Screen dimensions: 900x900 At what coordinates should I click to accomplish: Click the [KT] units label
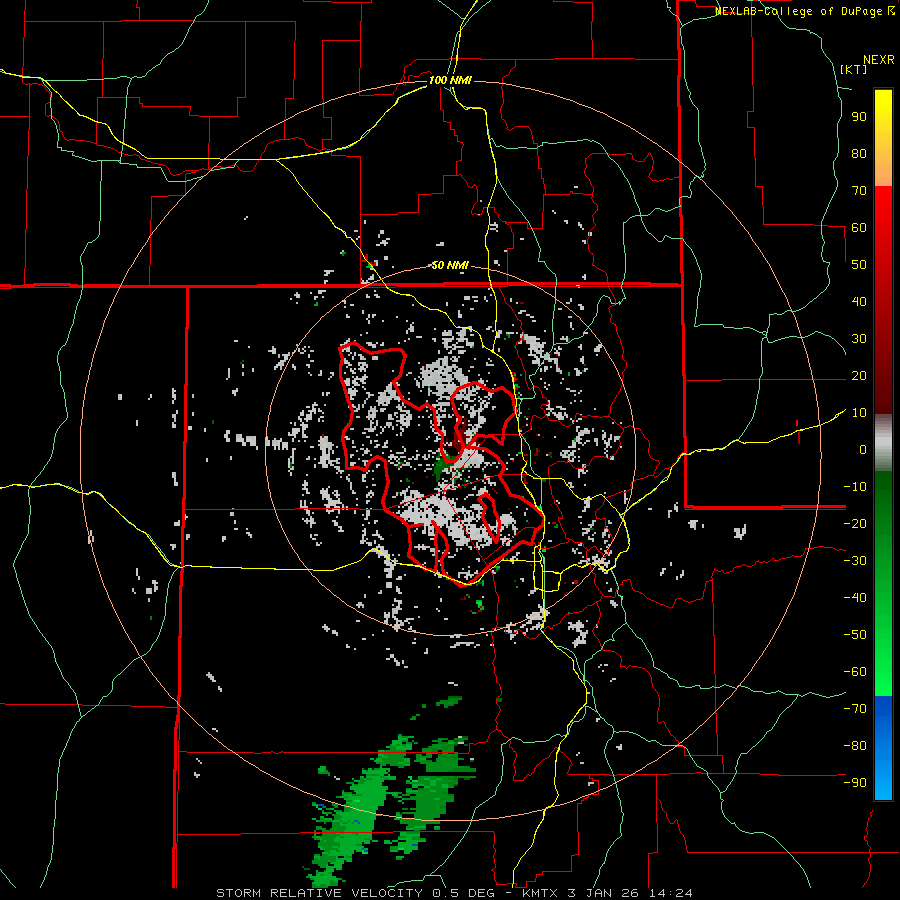click(x=854, y=69)
